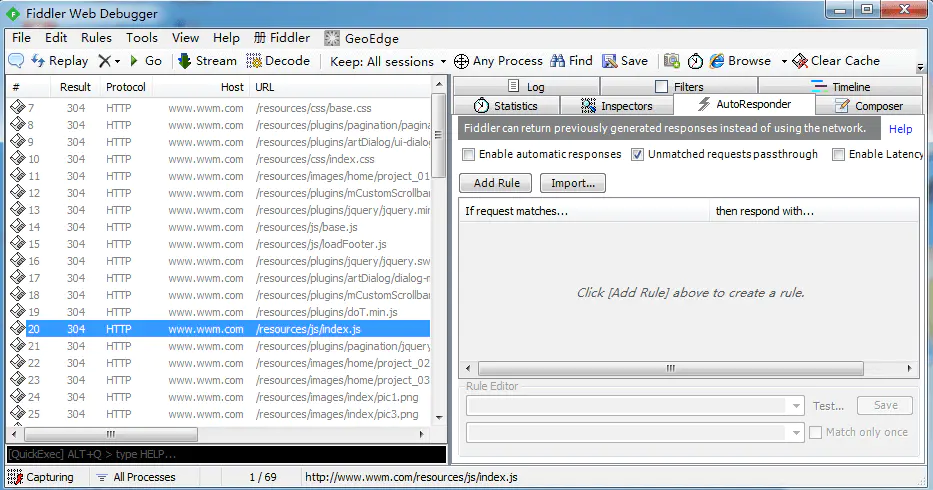This screenshot has width=933, height=490.
Task: Click the camera screenshot toolbar icon
Action: coord(672,61)
